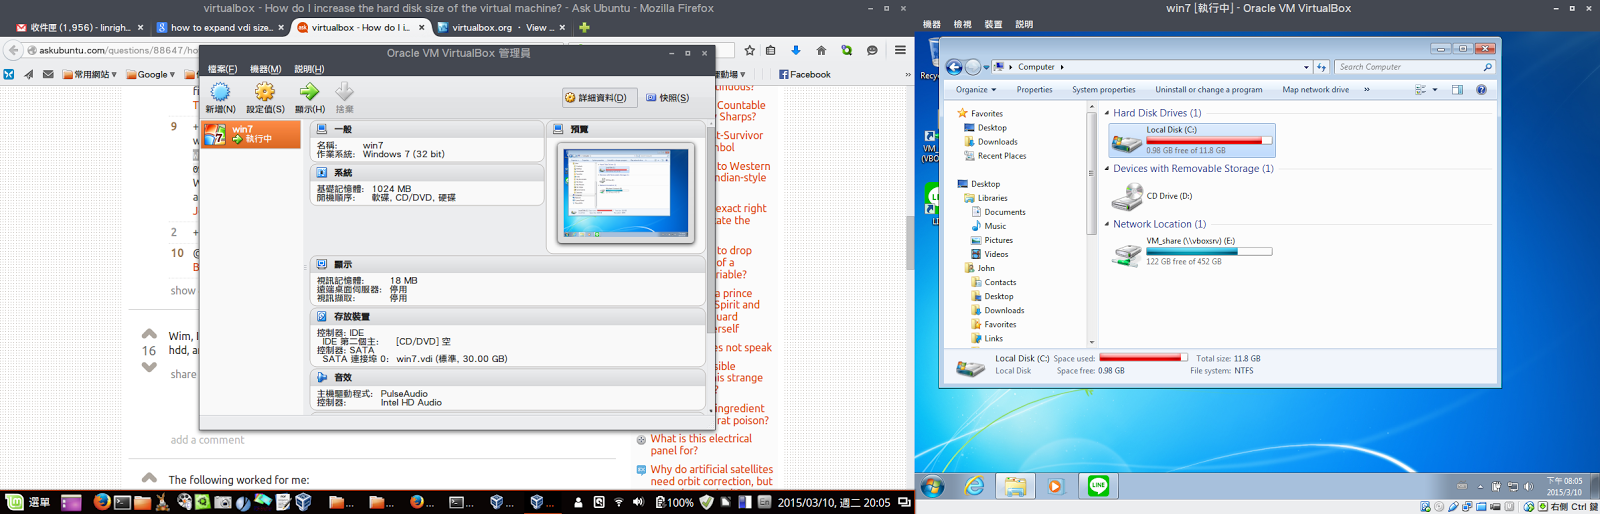Click the Windows 7 Start orb
The width and height of the screenshot is (1600, 514).
933,487
